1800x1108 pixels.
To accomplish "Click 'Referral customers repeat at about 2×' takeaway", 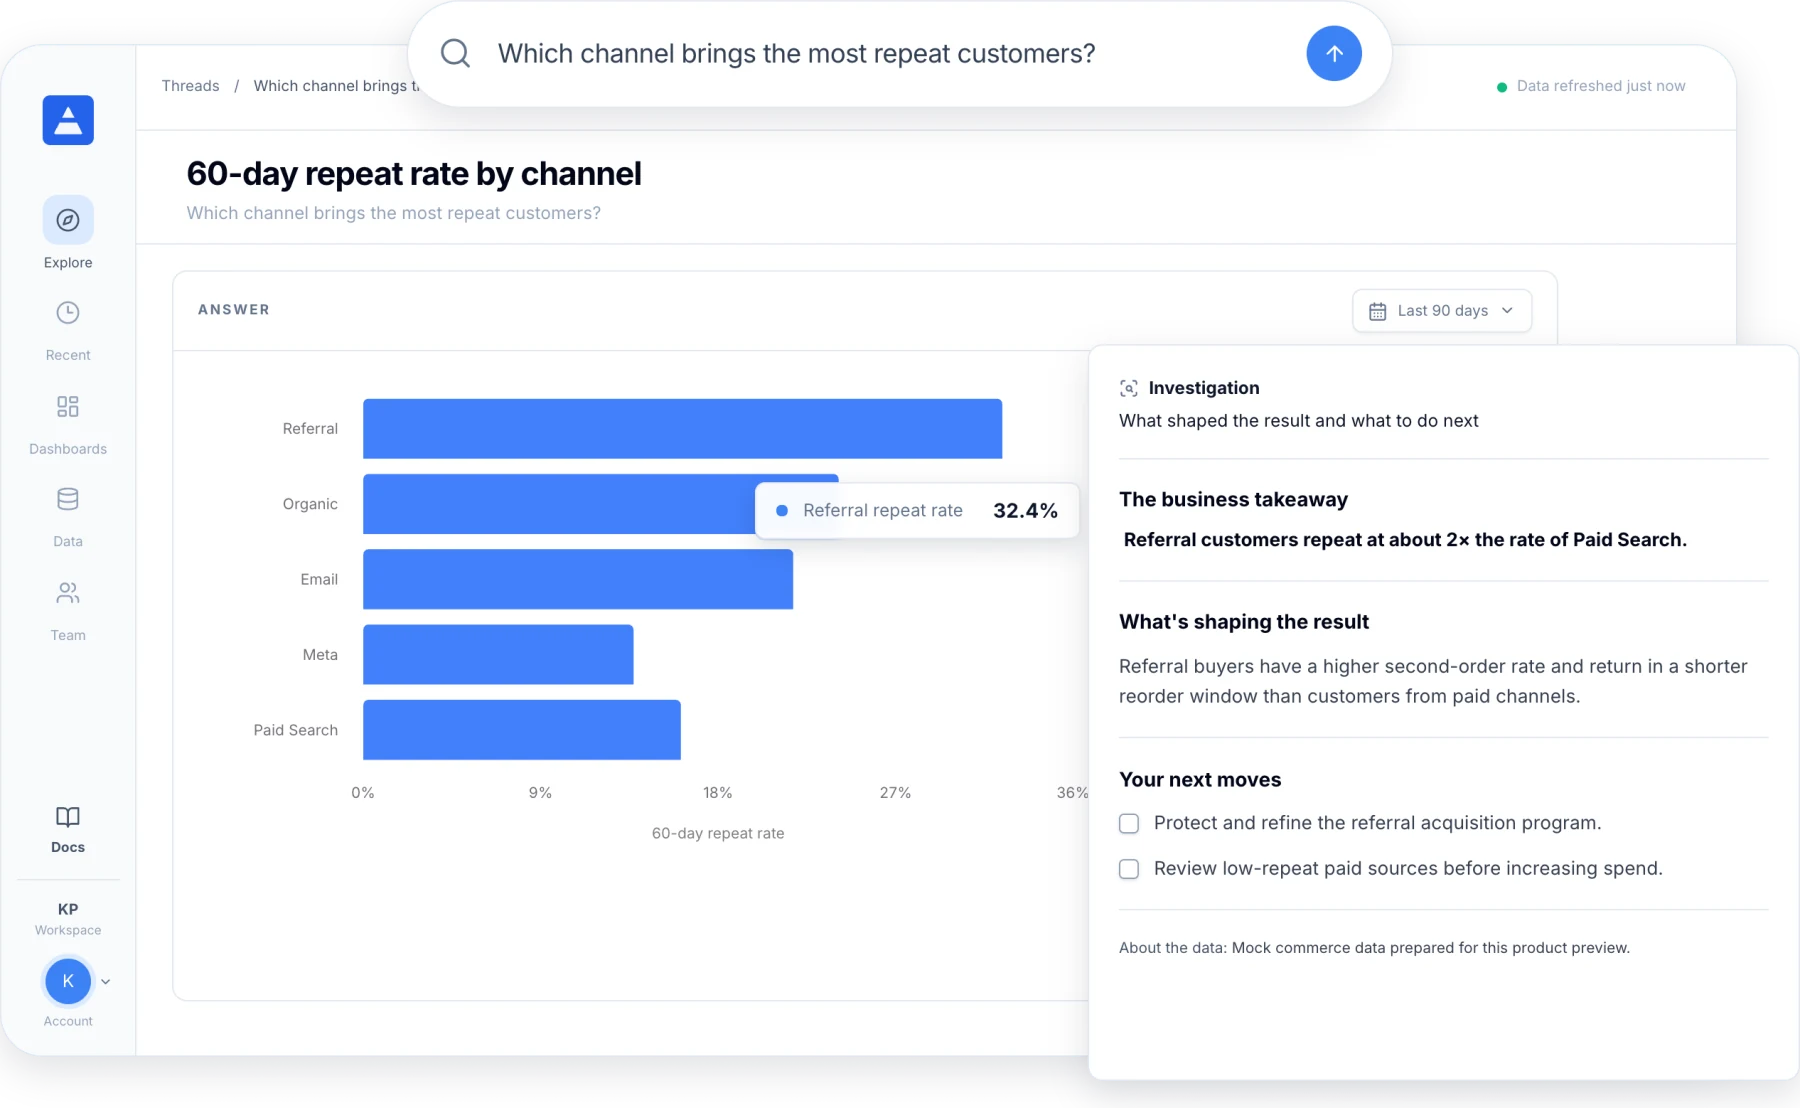I will click(x=1404, y=540).
